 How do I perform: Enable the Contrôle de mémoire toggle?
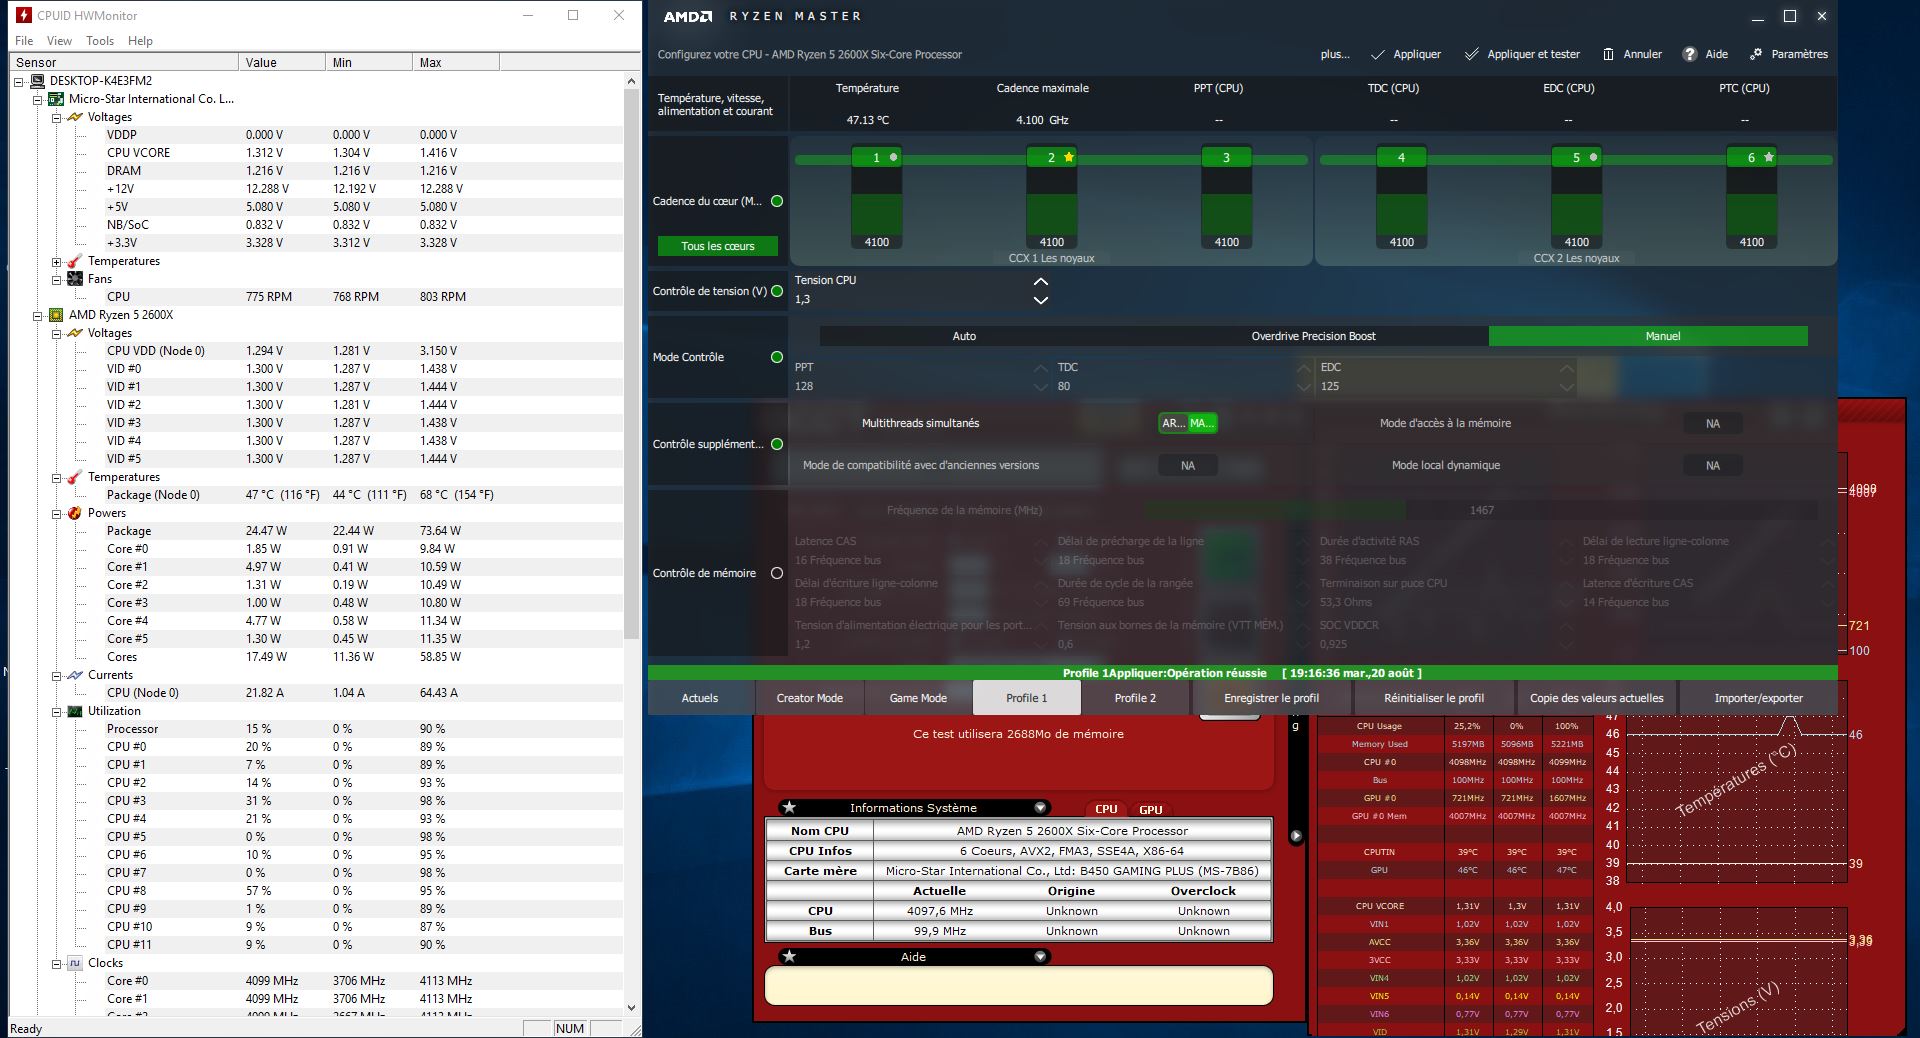777,573
